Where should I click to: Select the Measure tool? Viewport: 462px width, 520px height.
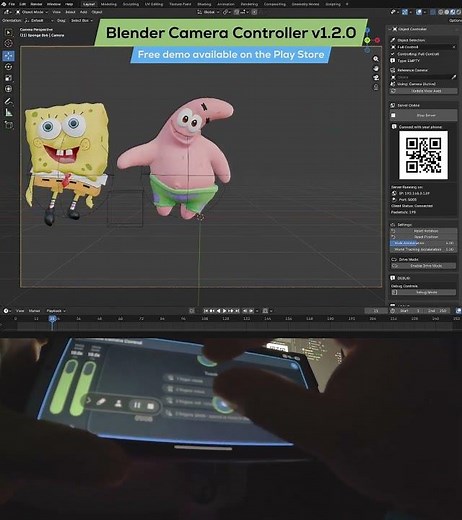pyautogui.click(x=9, y=113)
